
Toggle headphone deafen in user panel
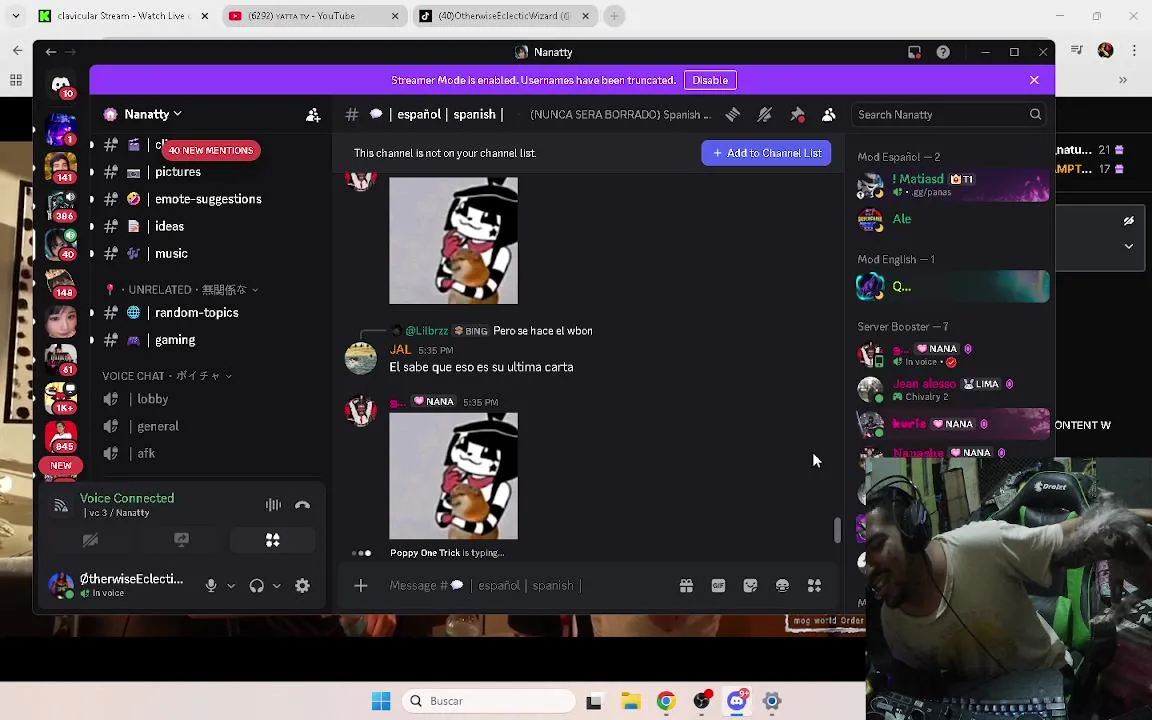pos(256,586)
